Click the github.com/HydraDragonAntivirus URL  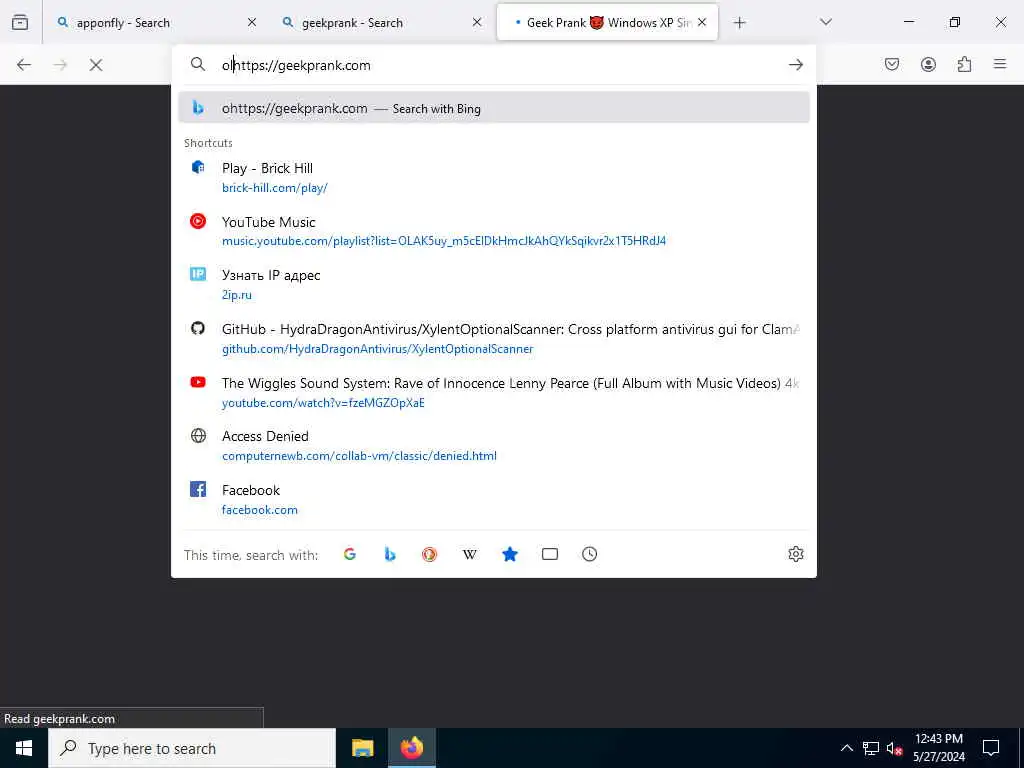[377, 349]
